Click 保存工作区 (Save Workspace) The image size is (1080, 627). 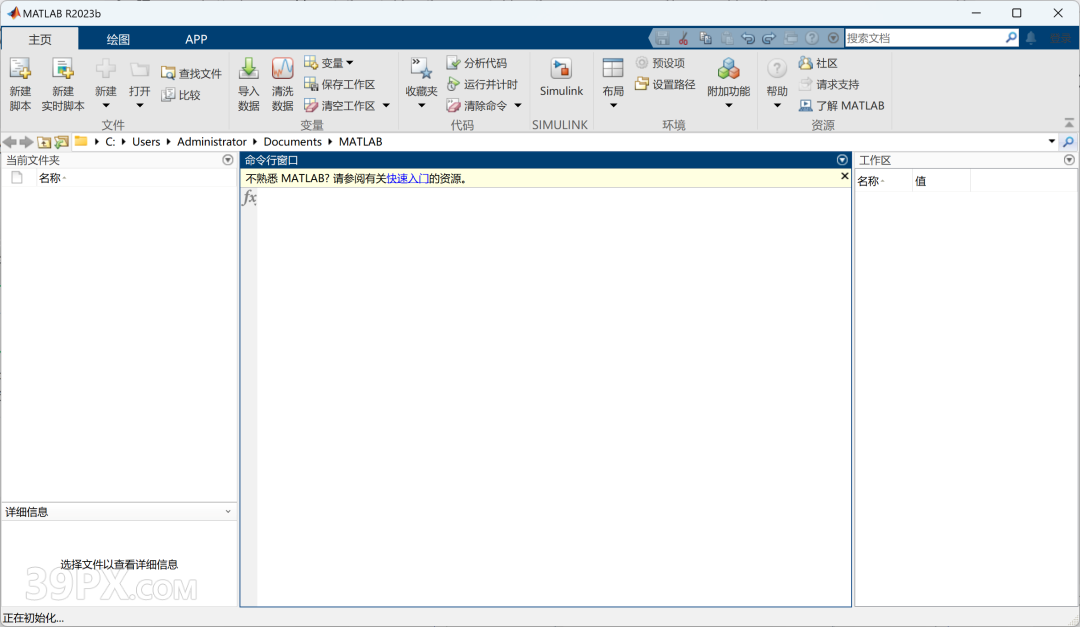tap(340, 84)
